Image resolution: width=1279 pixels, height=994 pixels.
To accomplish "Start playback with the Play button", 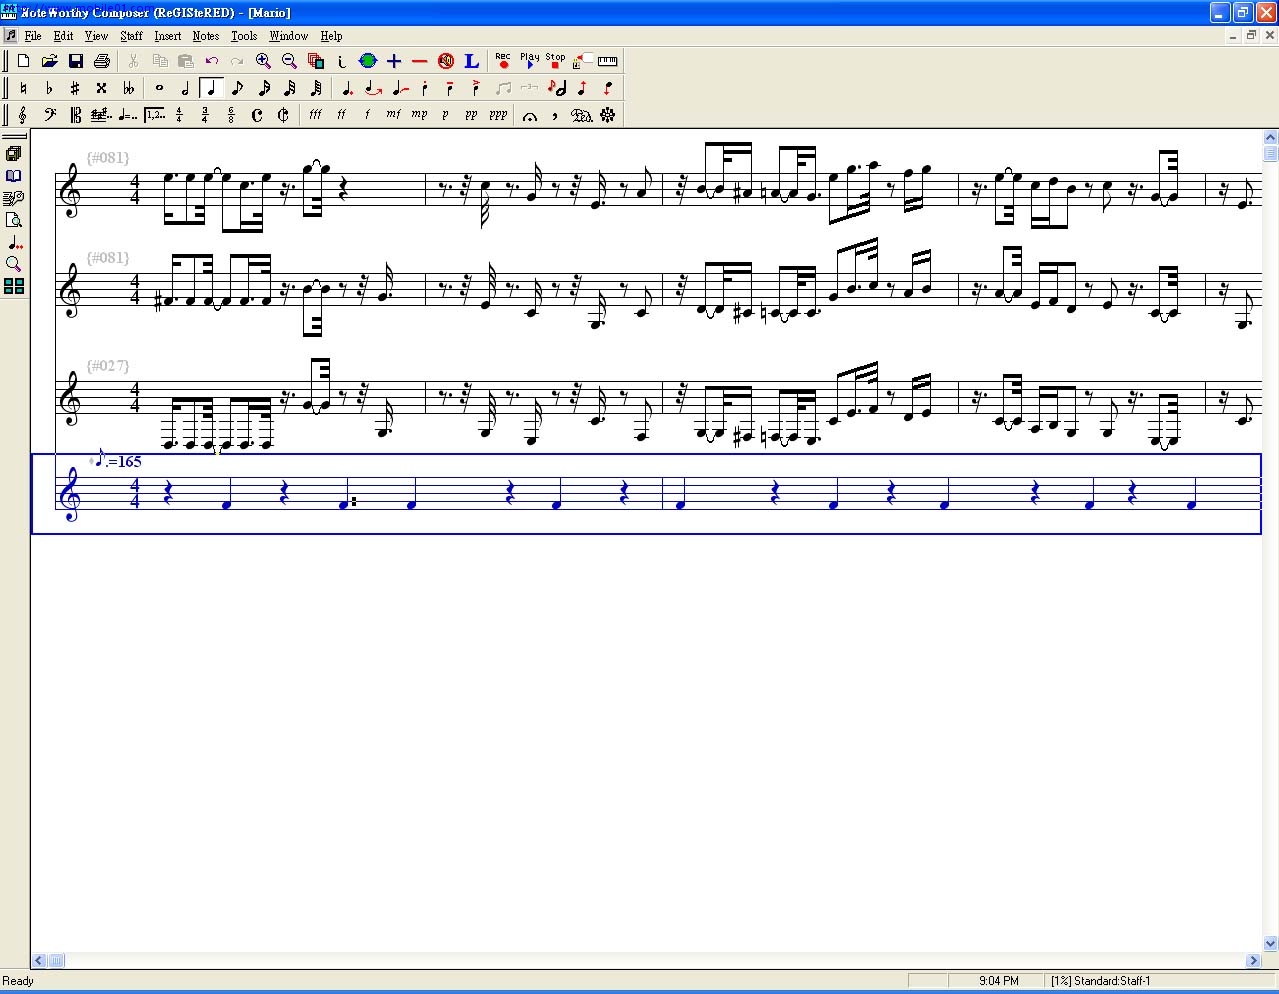I will click(529, 61).
